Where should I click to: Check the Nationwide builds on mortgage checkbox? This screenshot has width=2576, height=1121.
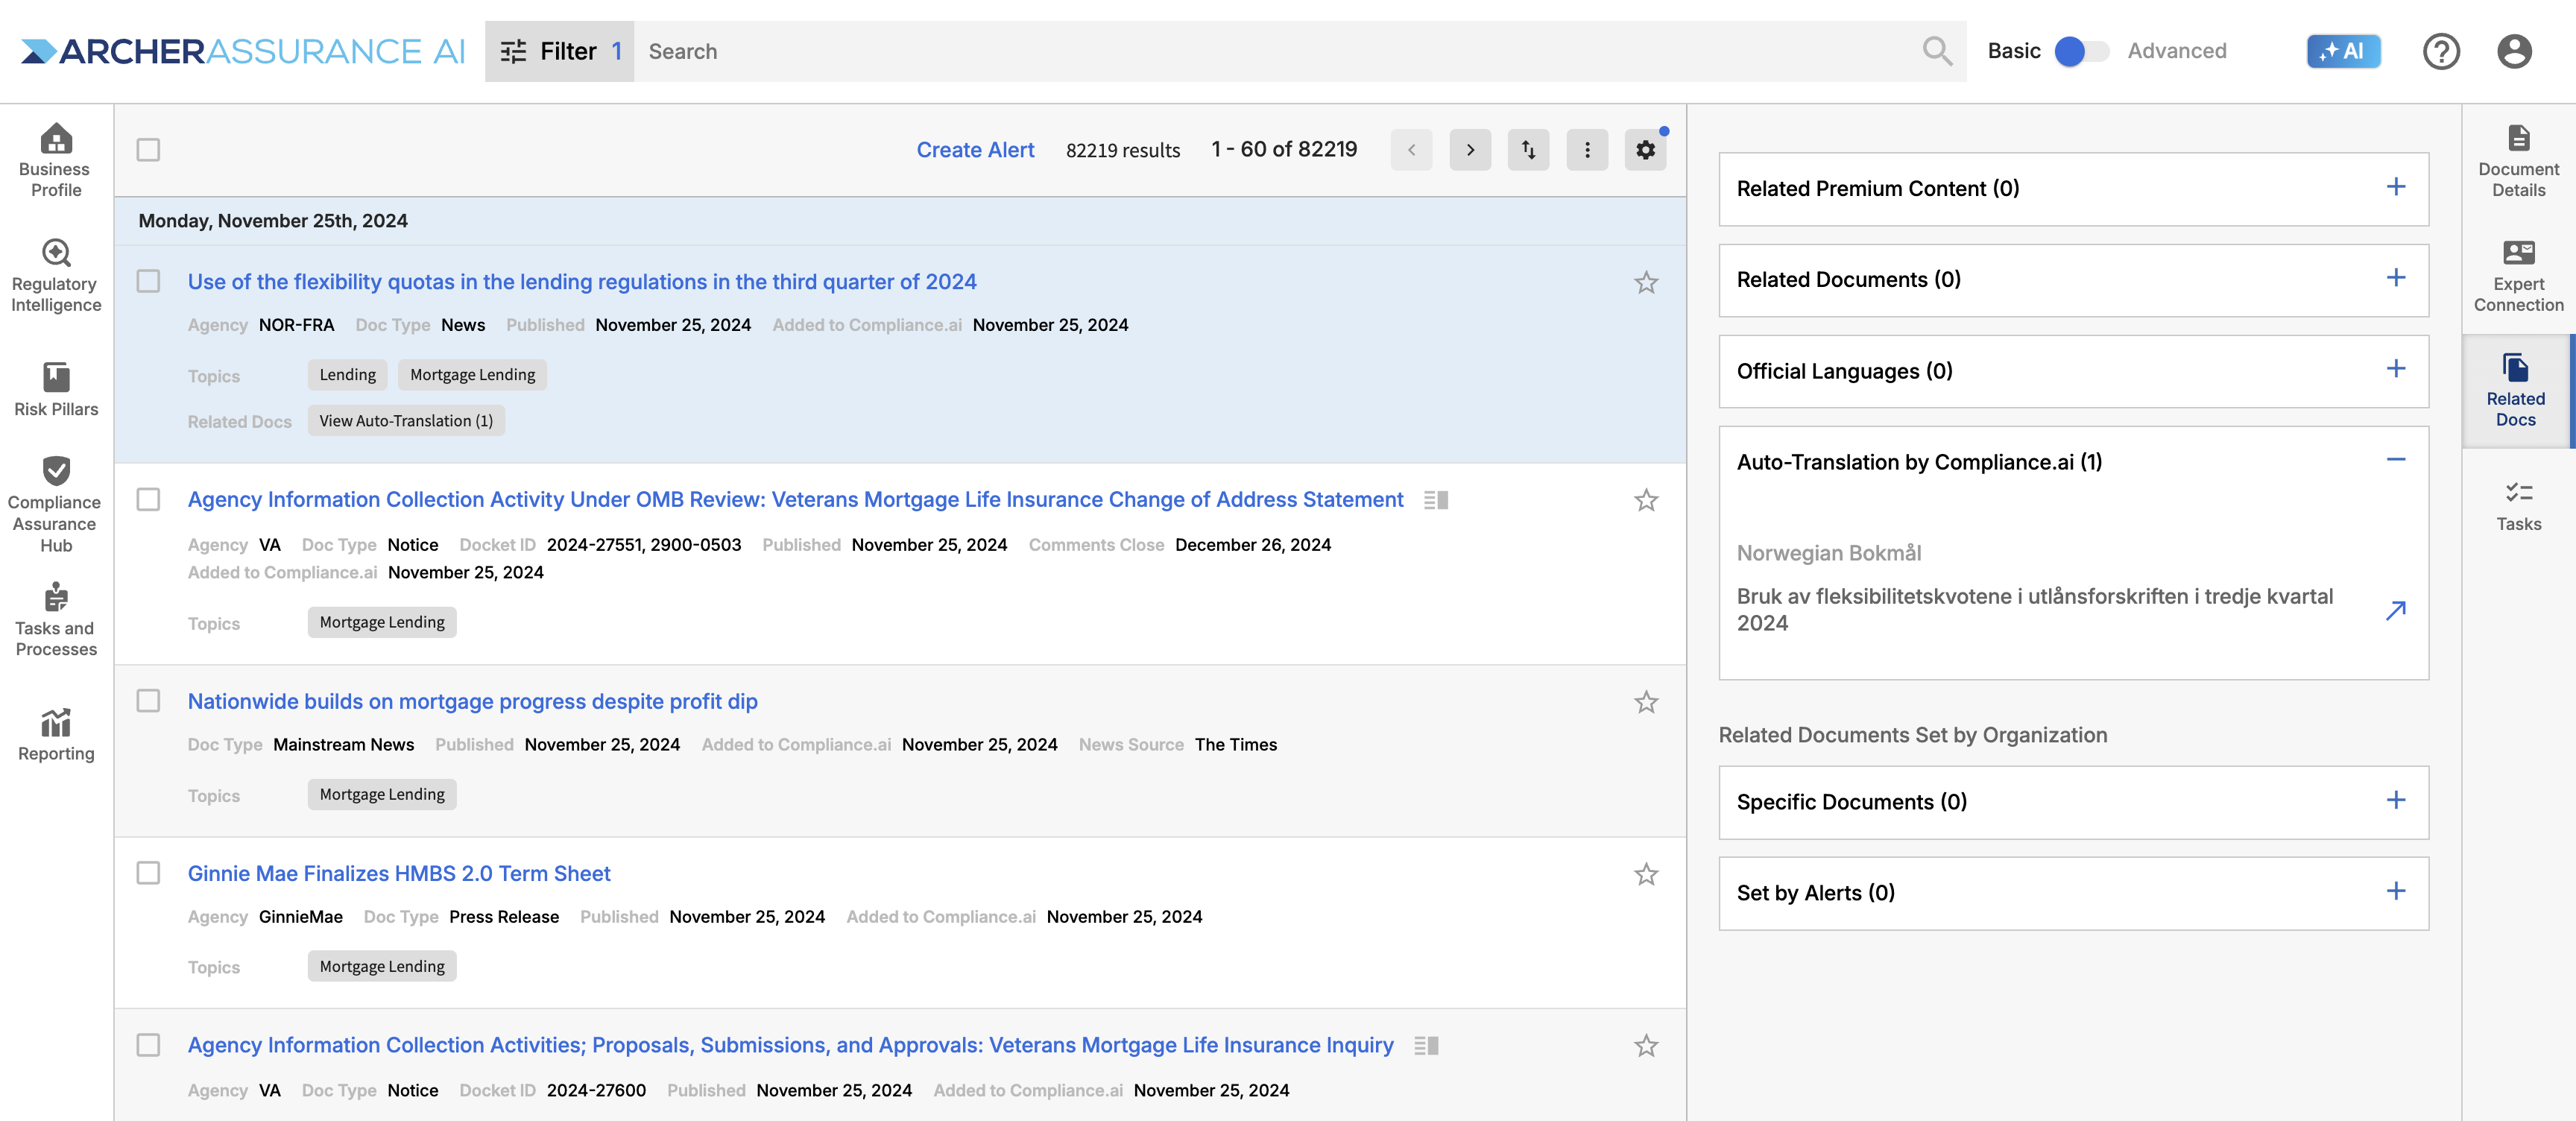coord(148,701)
